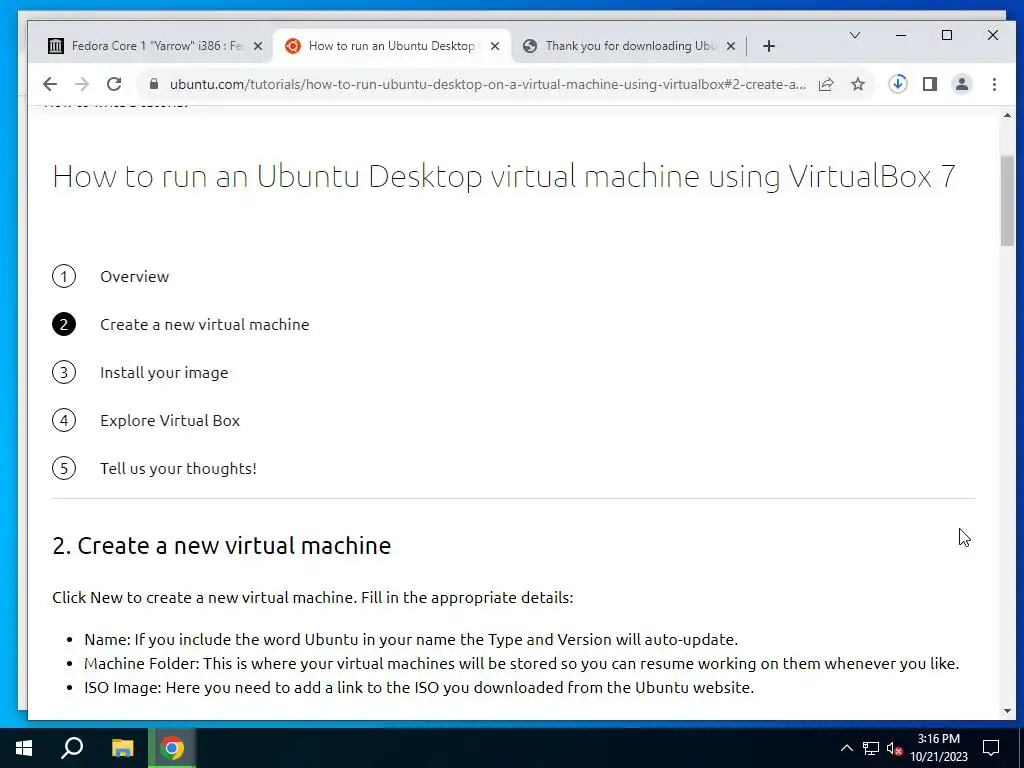The height and width of the screenshot is (768, 1024).
Task: Click the main tutorial title heading
Action: coord(504,176)
